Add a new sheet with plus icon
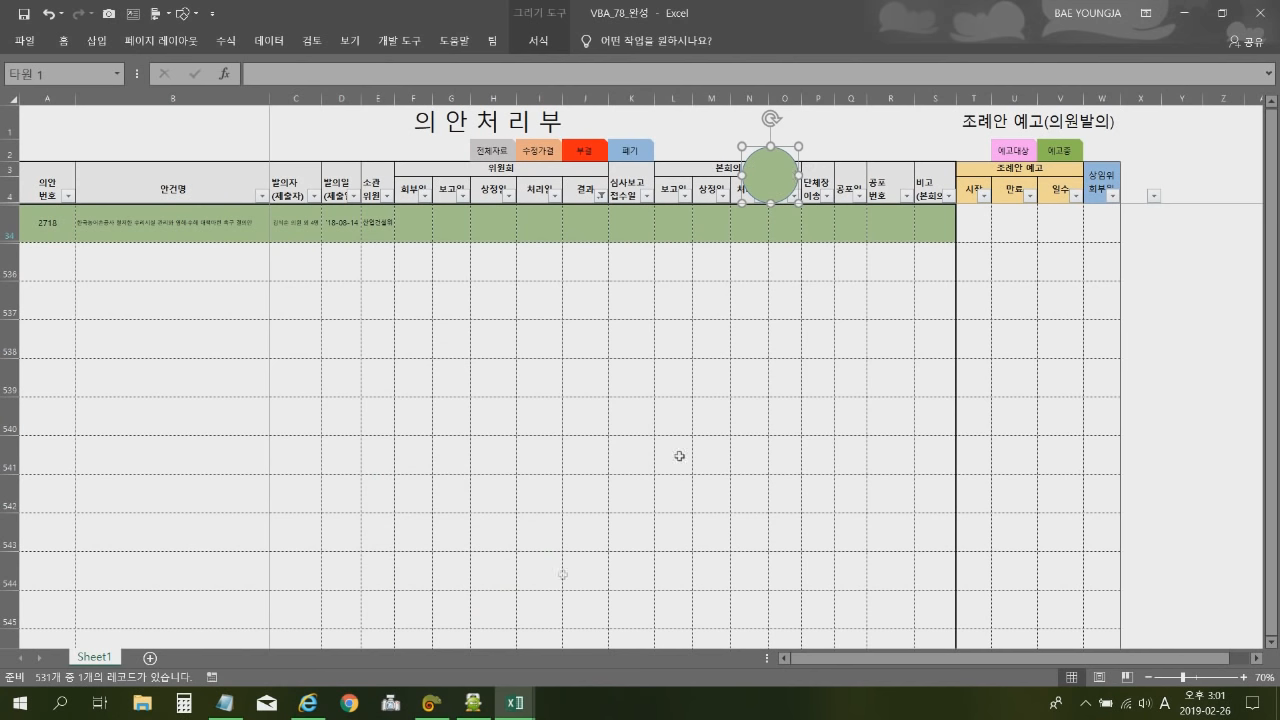Screen dimensions: 1280x720 [x=150, y=658]
